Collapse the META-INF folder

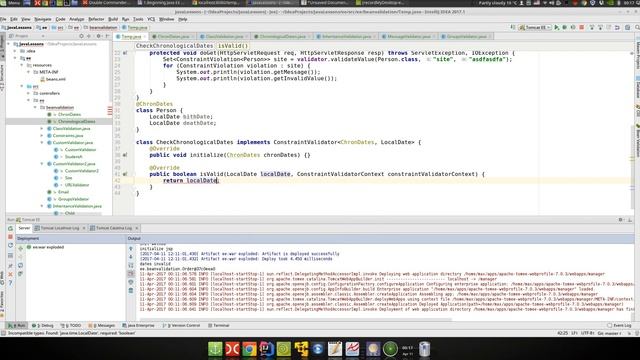tap(29, 72)
